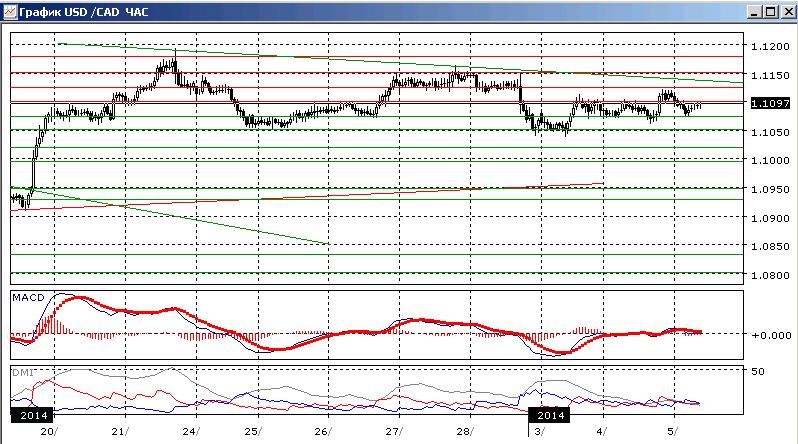Click the date label 27/ on time axis
Image resolution: width=798 pixels, height=444 pixels.
tap(394, 432)
